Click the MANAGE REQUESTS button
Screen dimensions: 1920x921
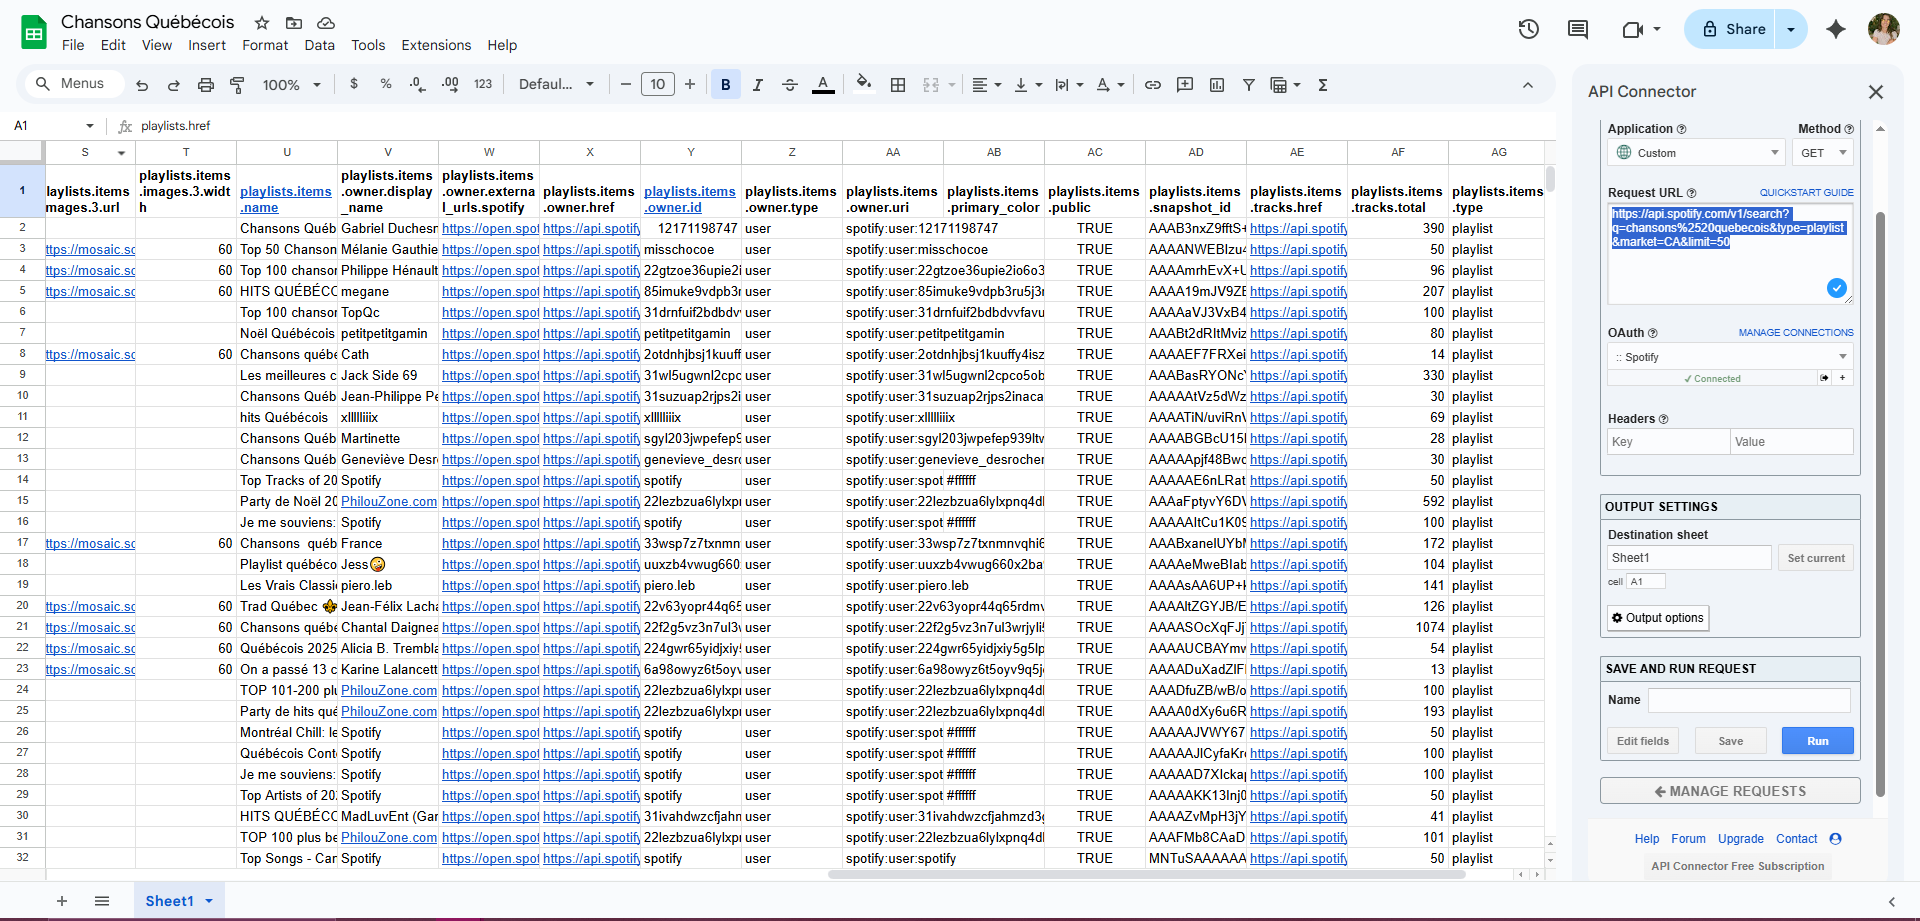point(1730,791)
